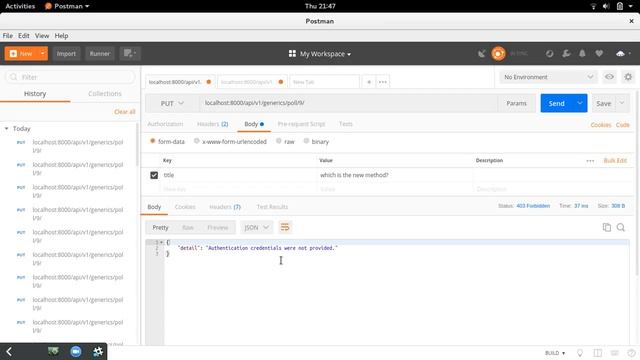Open form-data column options ellipsis
The width and height of the screenshot is (640, 360).
[590, 161]
